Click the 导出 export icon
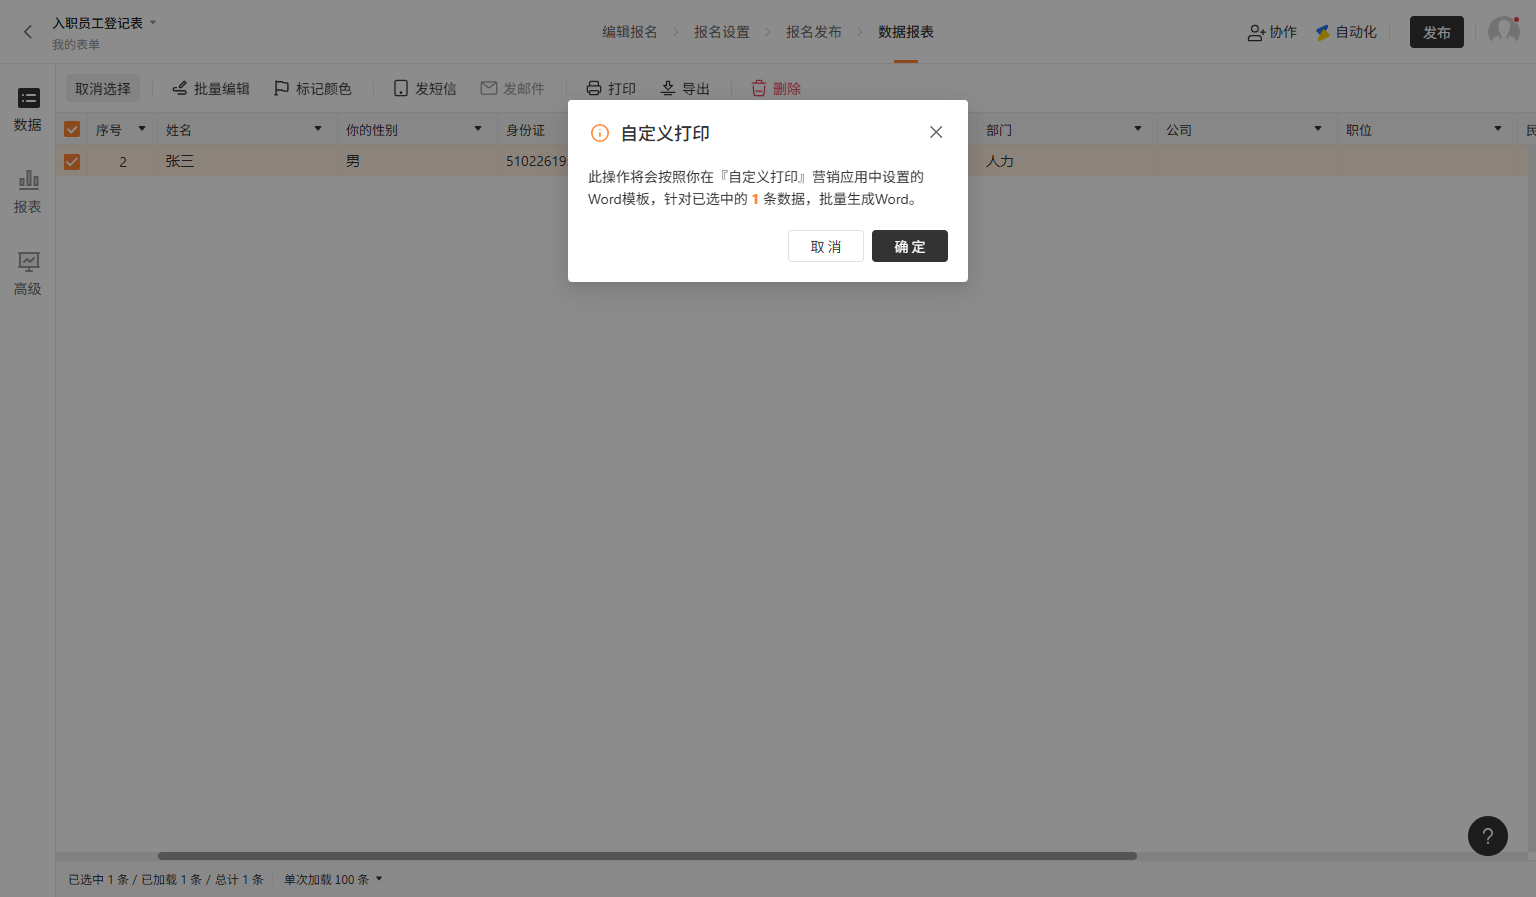Viewport: 1536px width, 897px height. point(668,89)
